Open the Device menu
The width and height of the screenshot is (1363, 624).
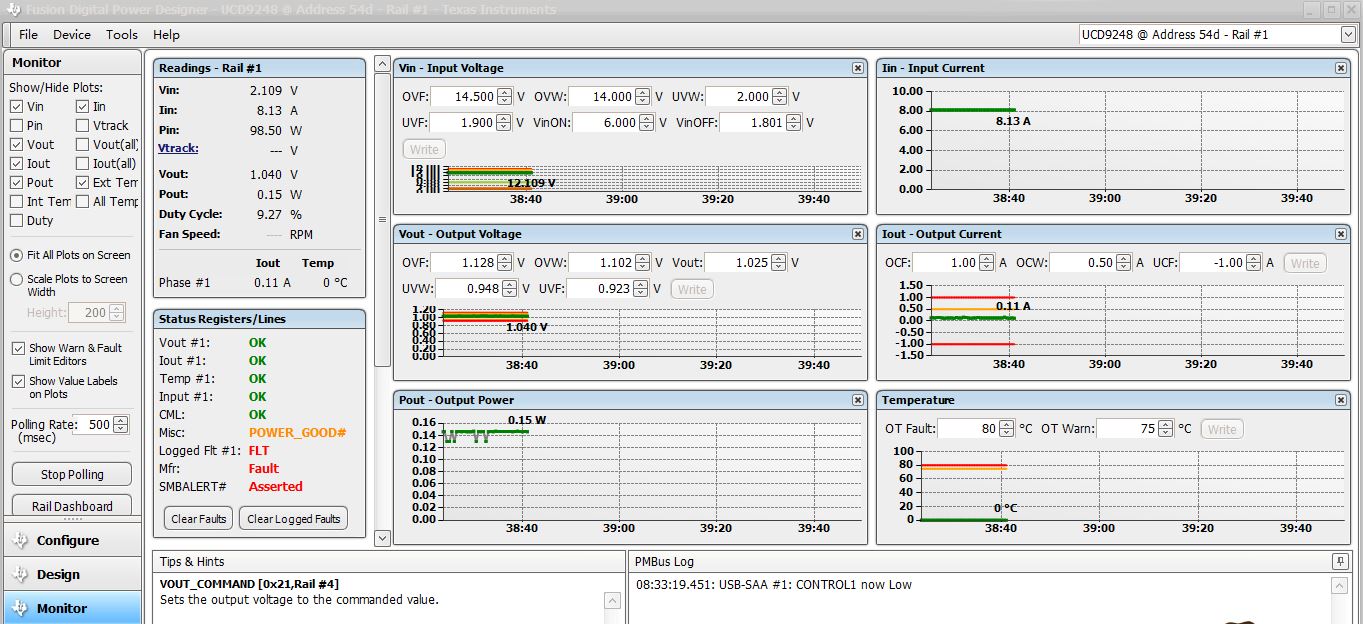point(72,34)
